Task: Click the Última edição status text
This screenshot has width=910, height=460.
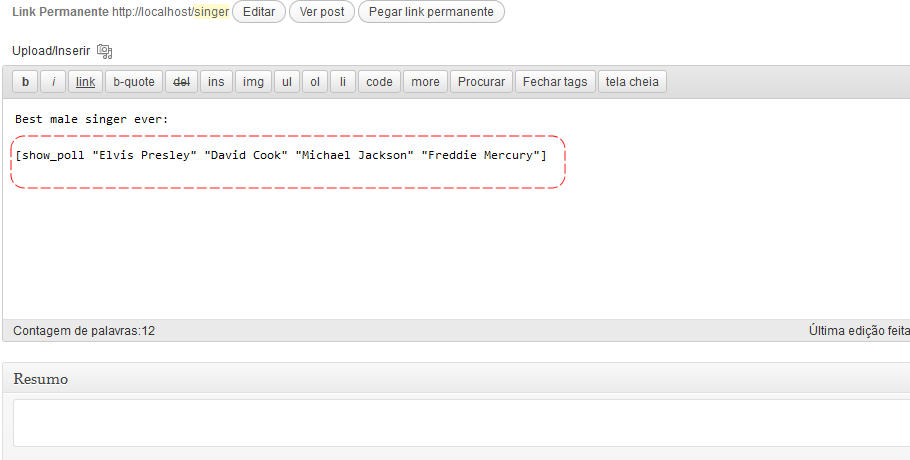Action: click(859, 331)
